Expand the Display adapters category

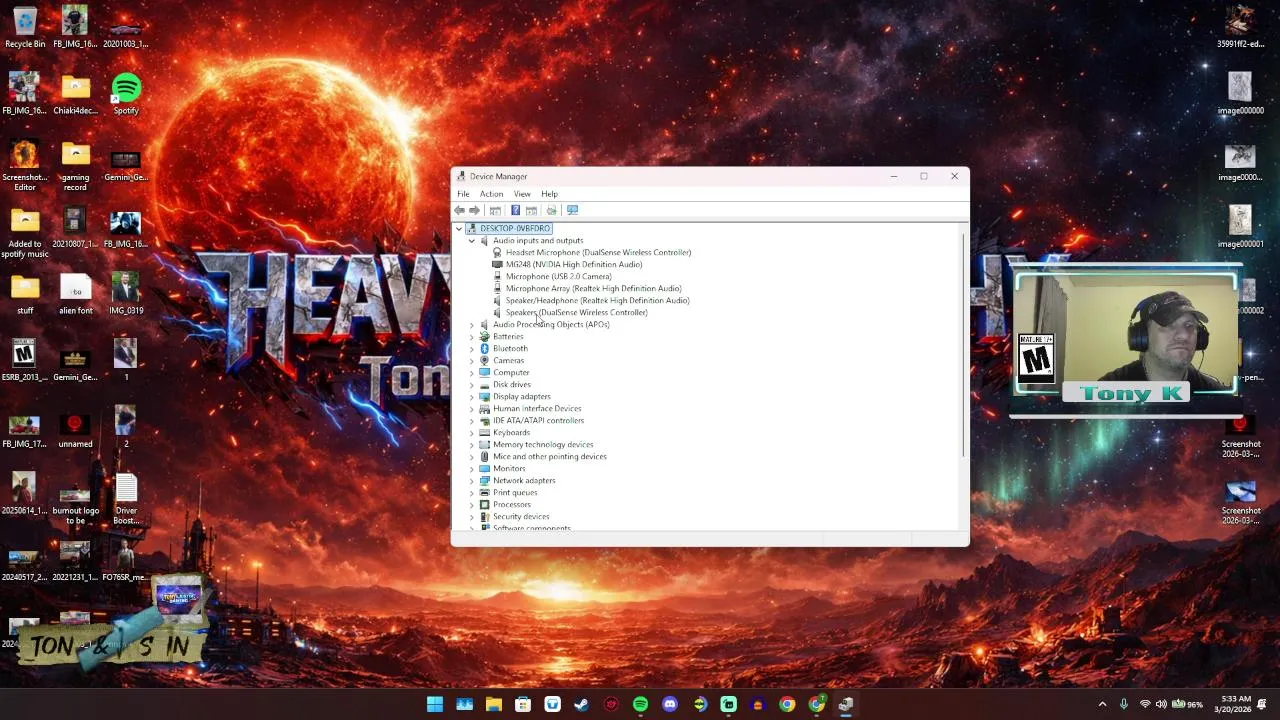[472, 397]
